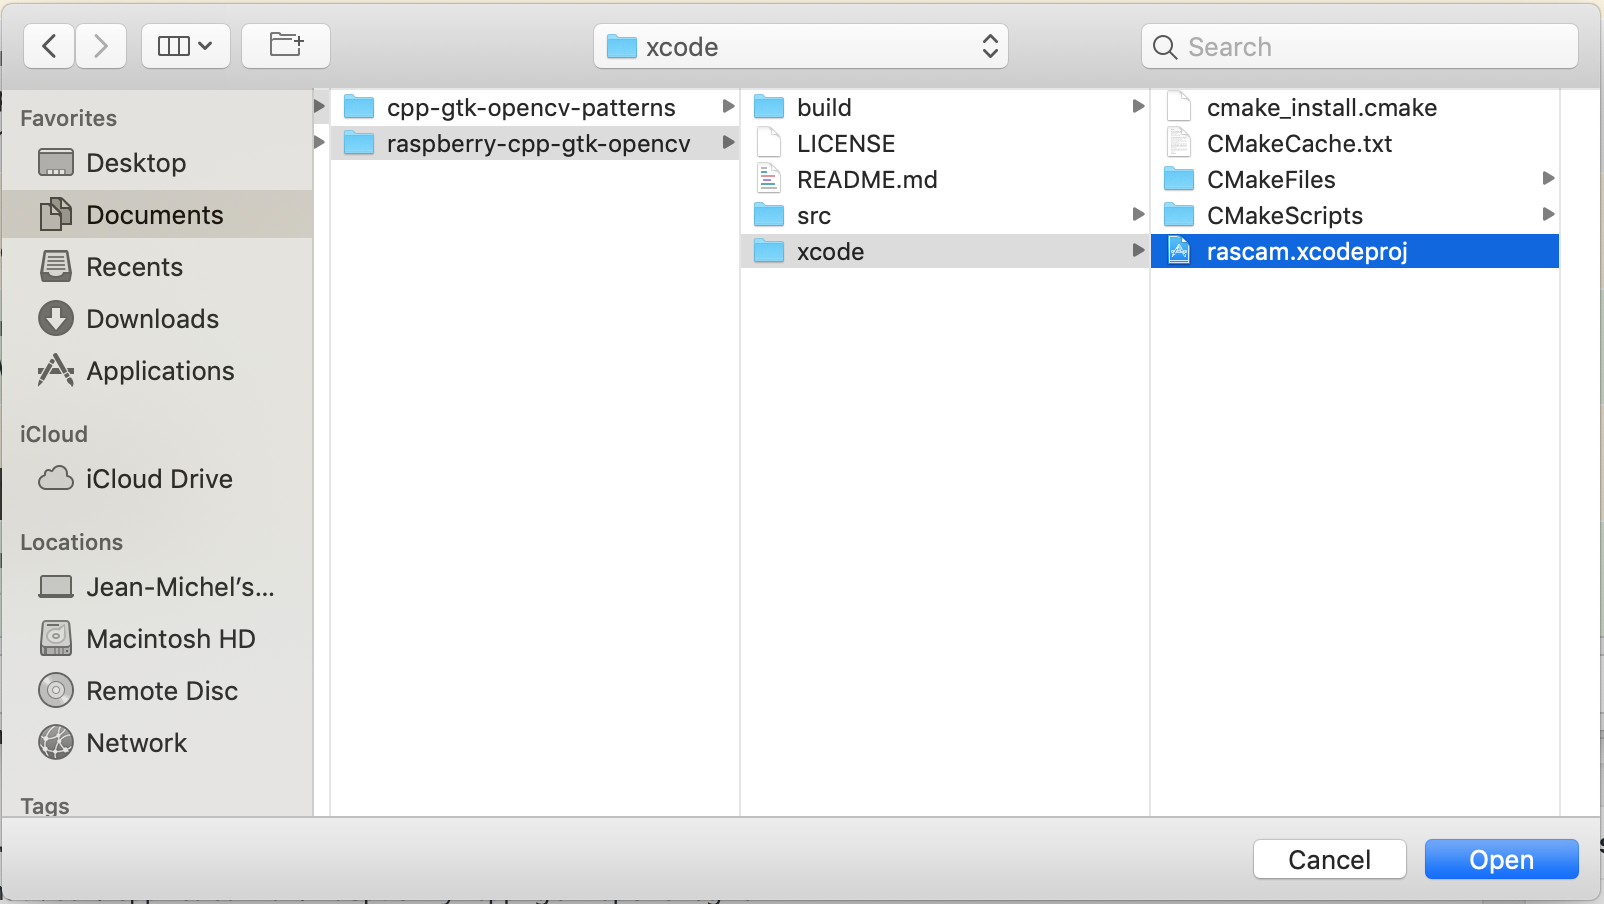Click the Applications sidebar icon

click(56, 370)
